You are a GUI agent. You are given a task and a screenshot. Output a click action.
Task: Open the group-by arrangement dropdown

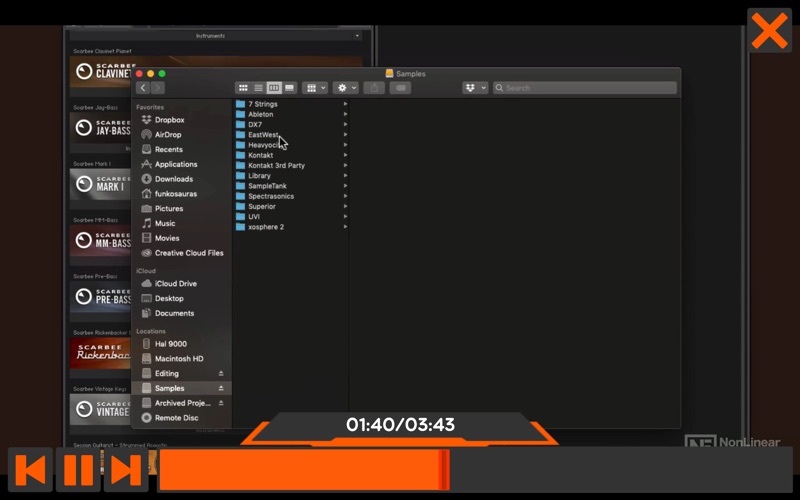click(315, 88)
